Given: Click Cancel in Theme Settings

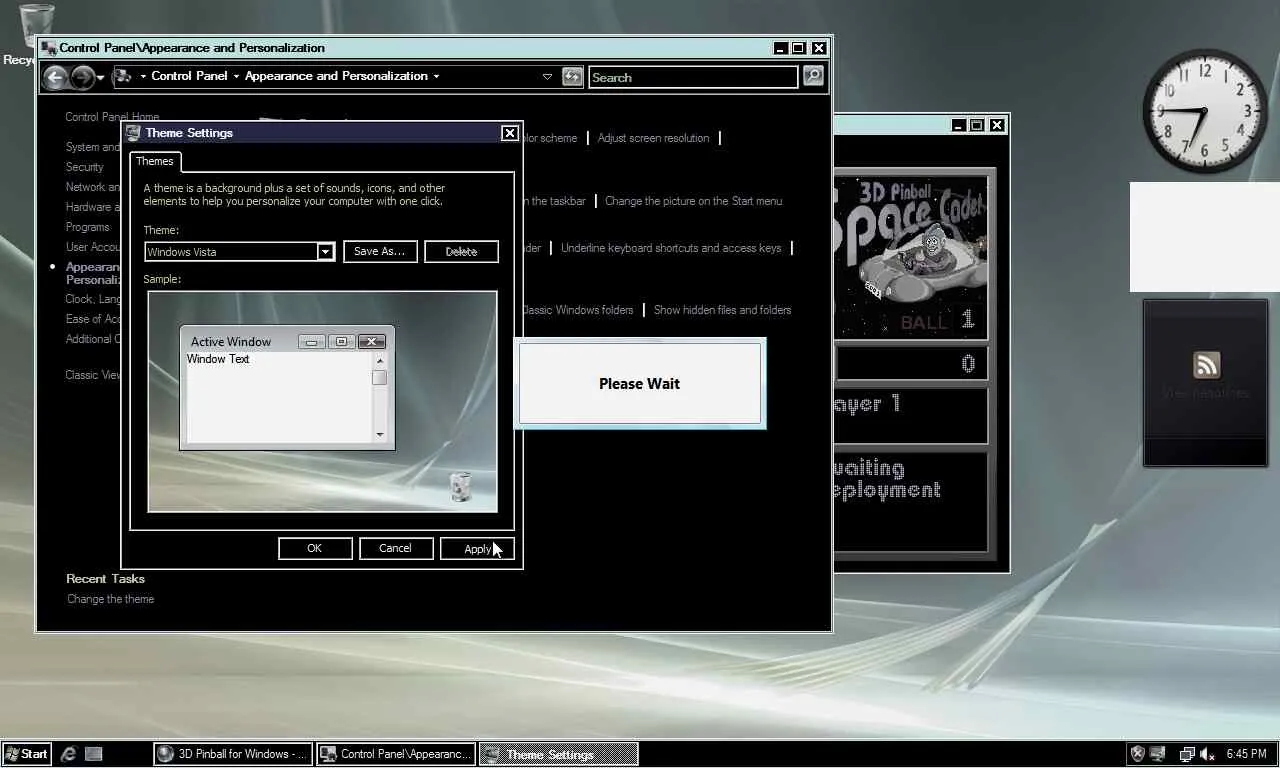Looking at the screenshot, I should pos(395,548).
